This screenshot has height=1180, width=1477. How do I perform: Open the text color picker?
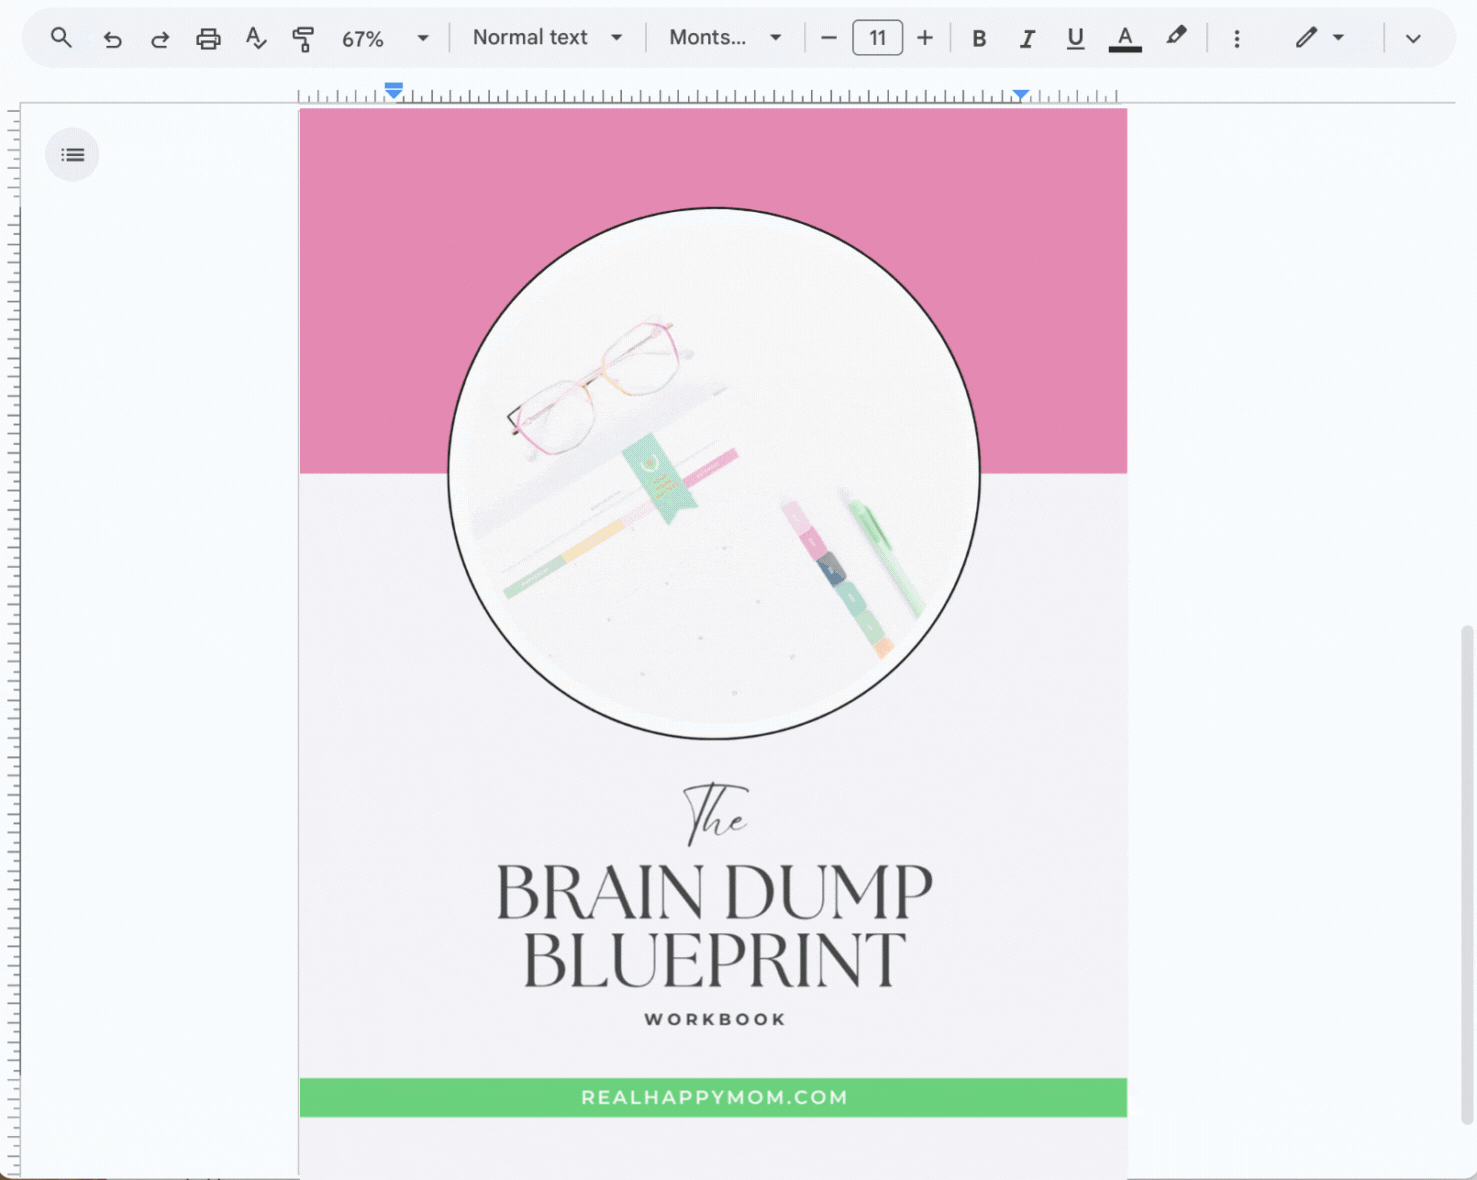[1125, 38]
